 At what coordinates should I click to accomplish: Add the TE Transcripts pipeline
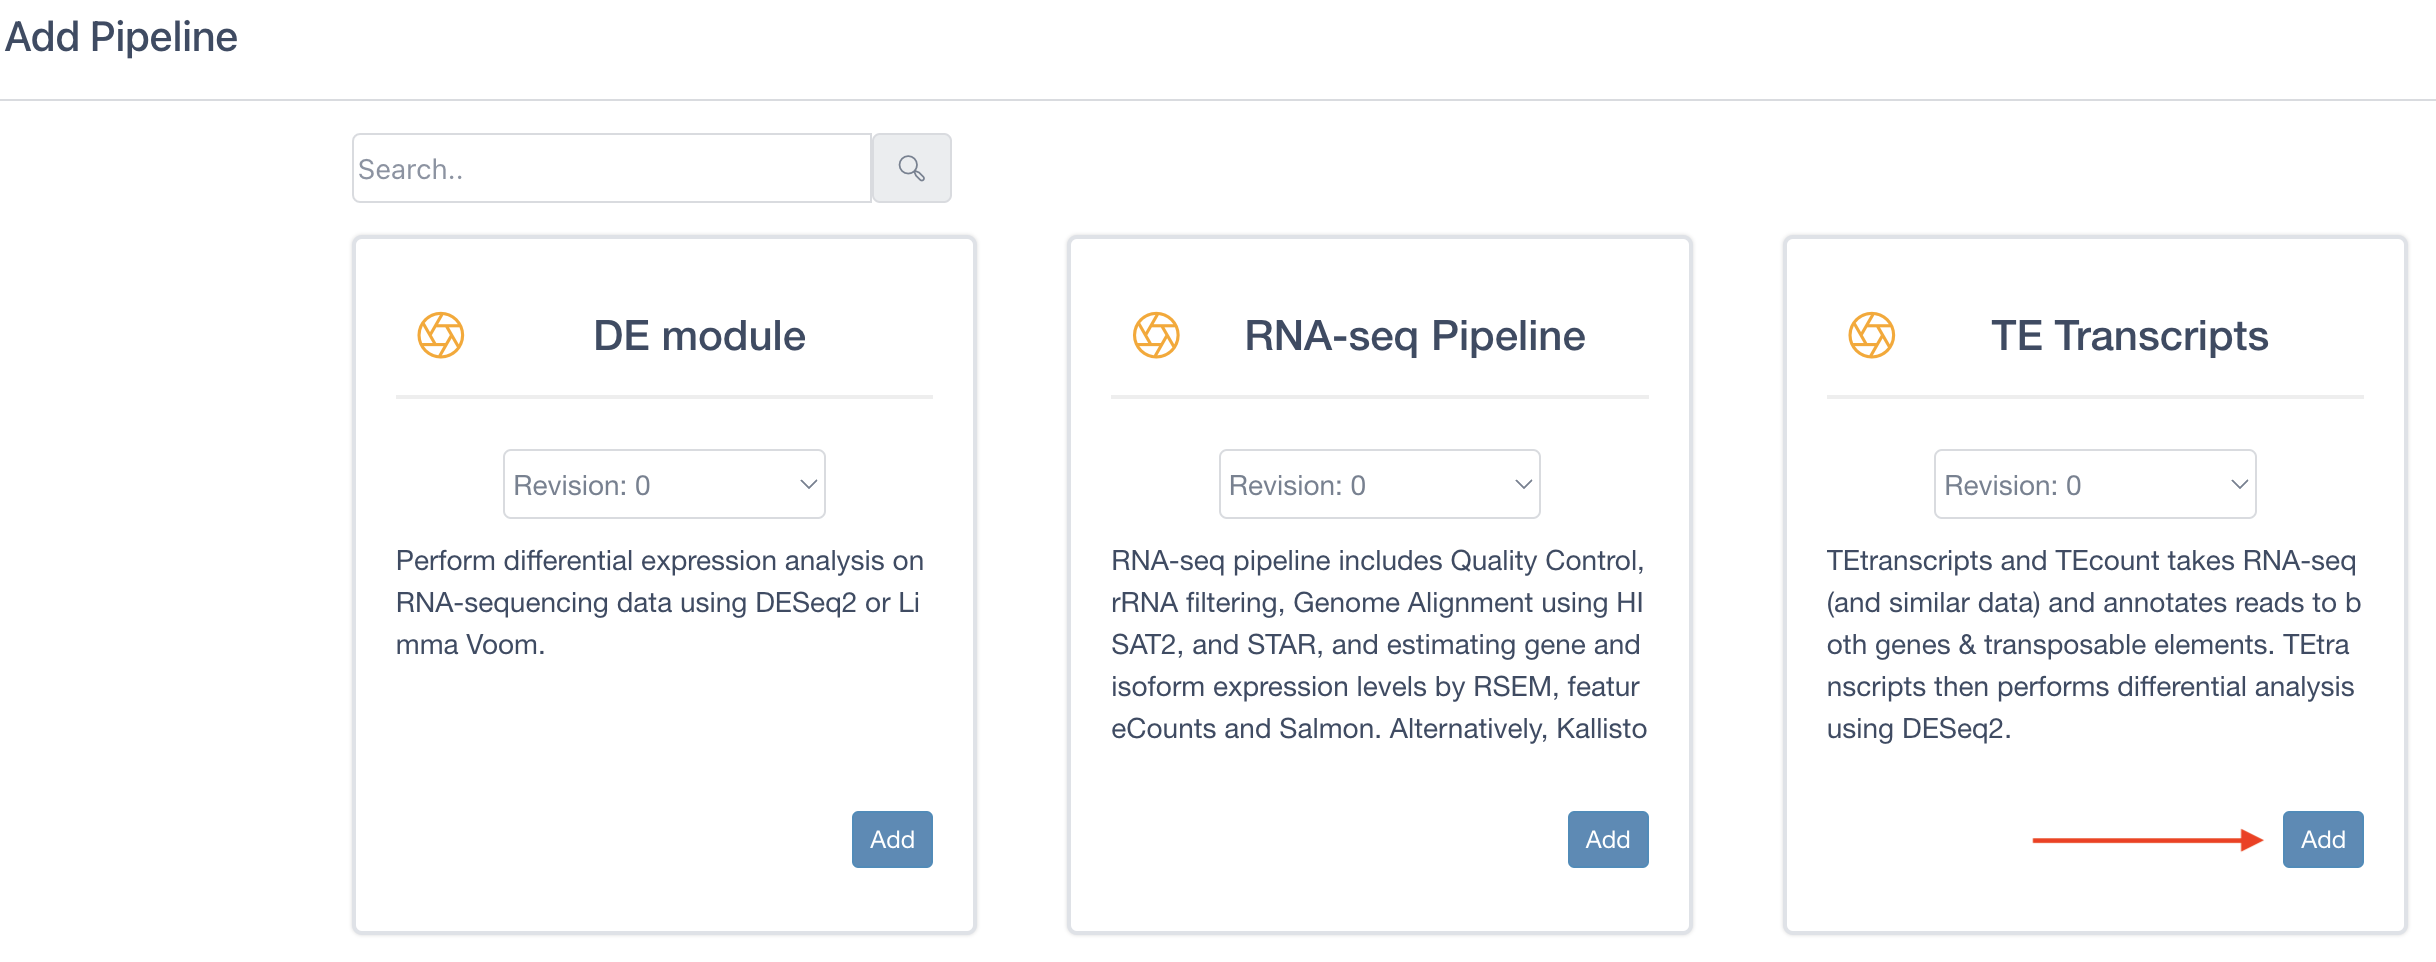[x=2323, y=839]
